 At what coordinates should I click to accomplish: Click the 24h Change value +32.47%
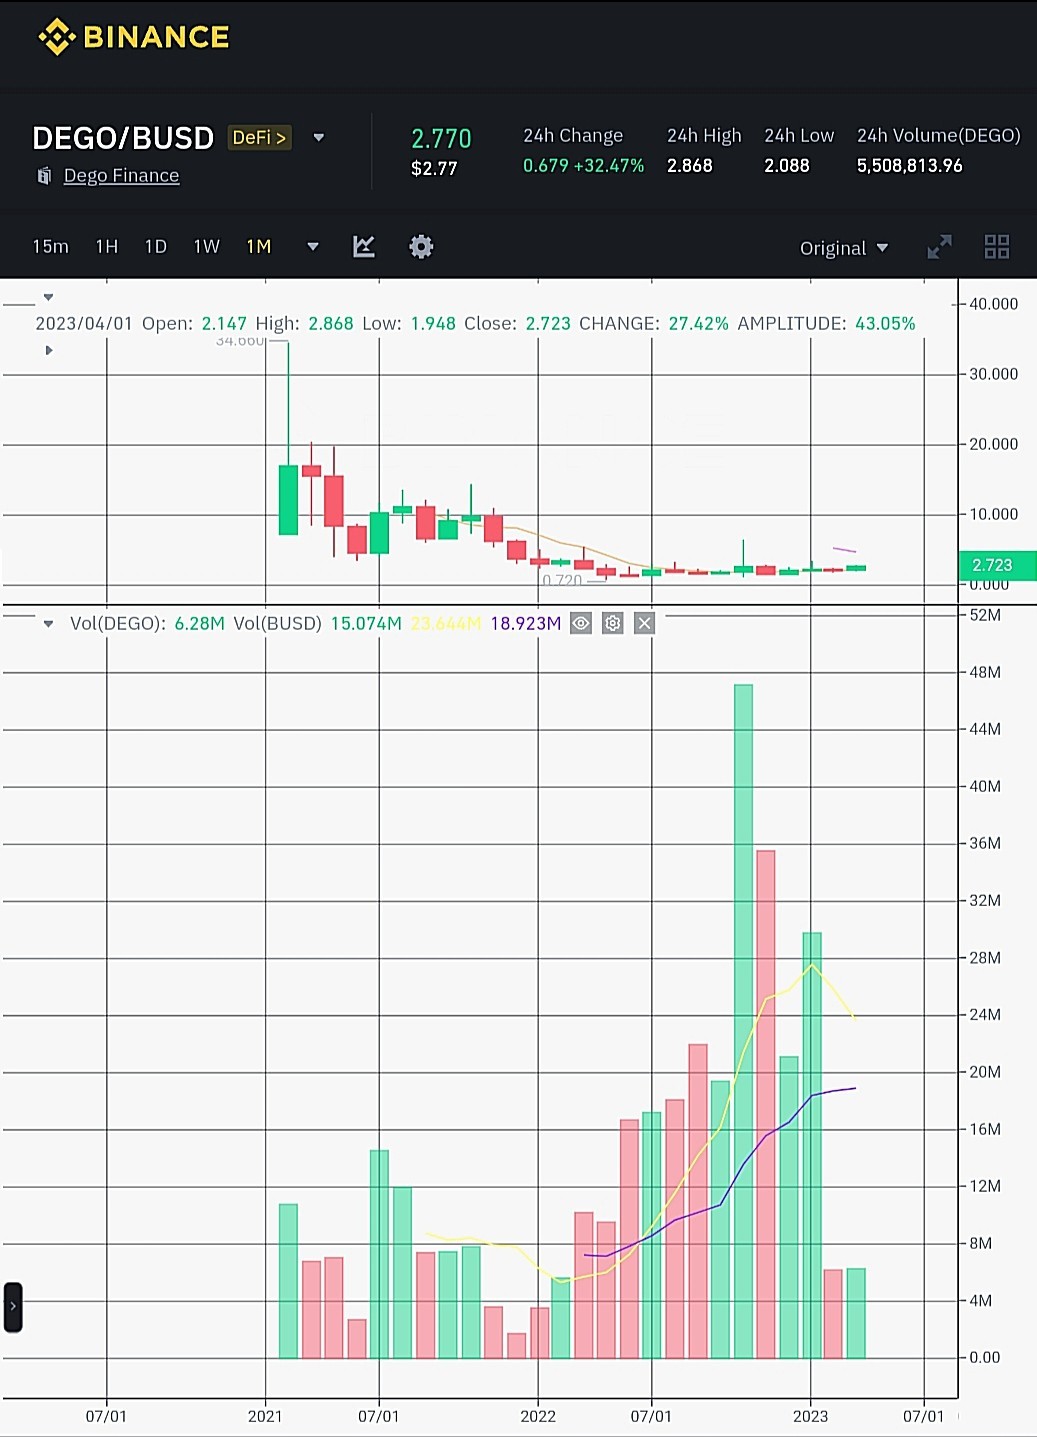(609, 166)
